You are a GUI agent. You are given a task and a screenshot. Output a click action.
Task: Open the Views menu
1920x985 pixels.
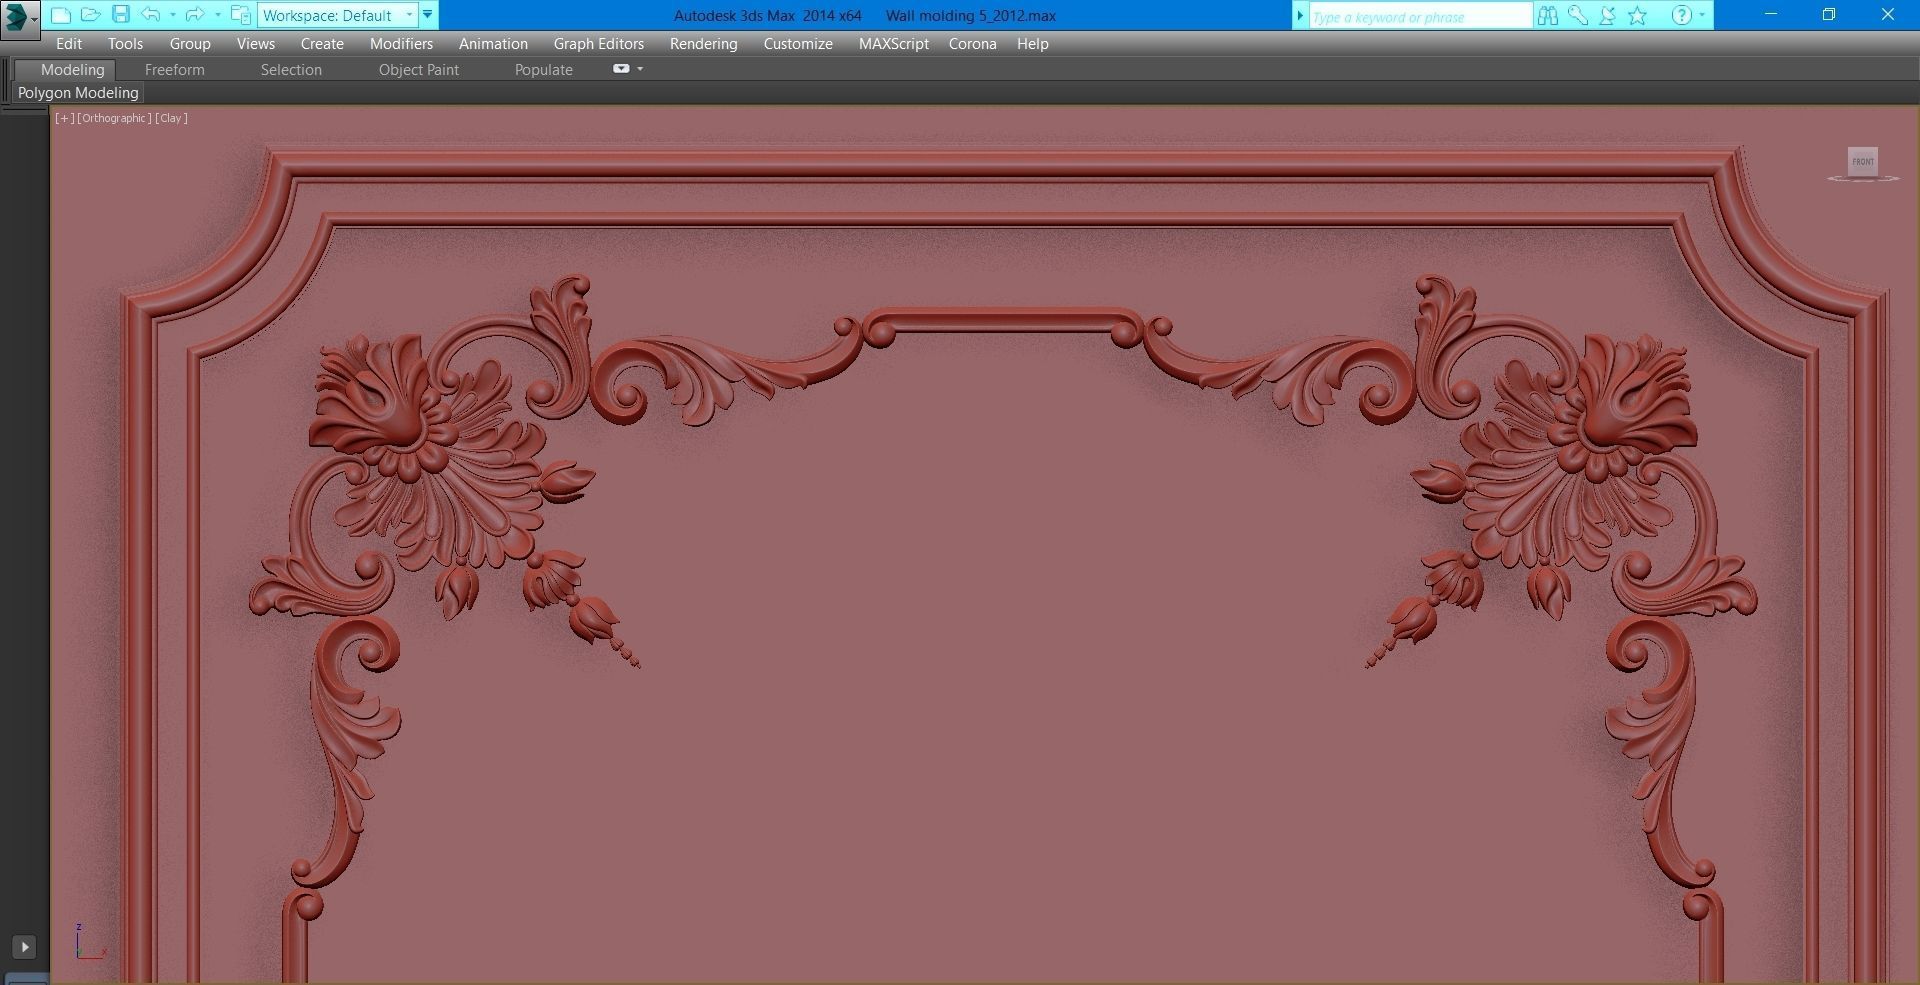coord(256,44)
